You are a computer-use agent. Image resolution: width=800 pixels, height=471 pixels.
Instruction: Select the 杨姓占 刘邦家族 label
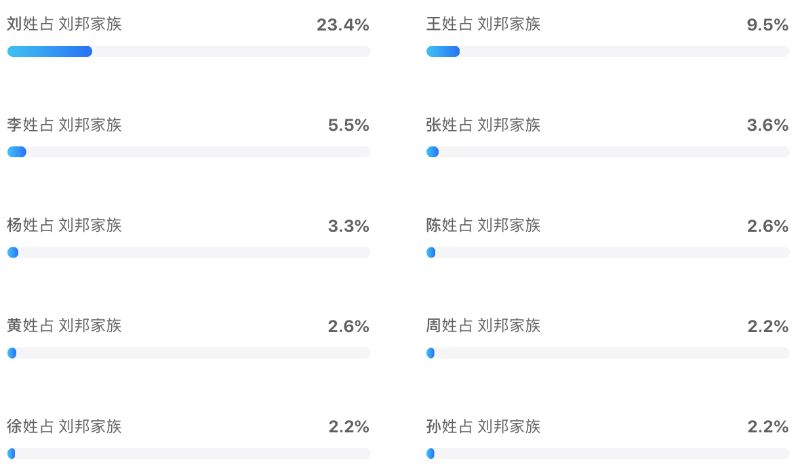[64, 225]
